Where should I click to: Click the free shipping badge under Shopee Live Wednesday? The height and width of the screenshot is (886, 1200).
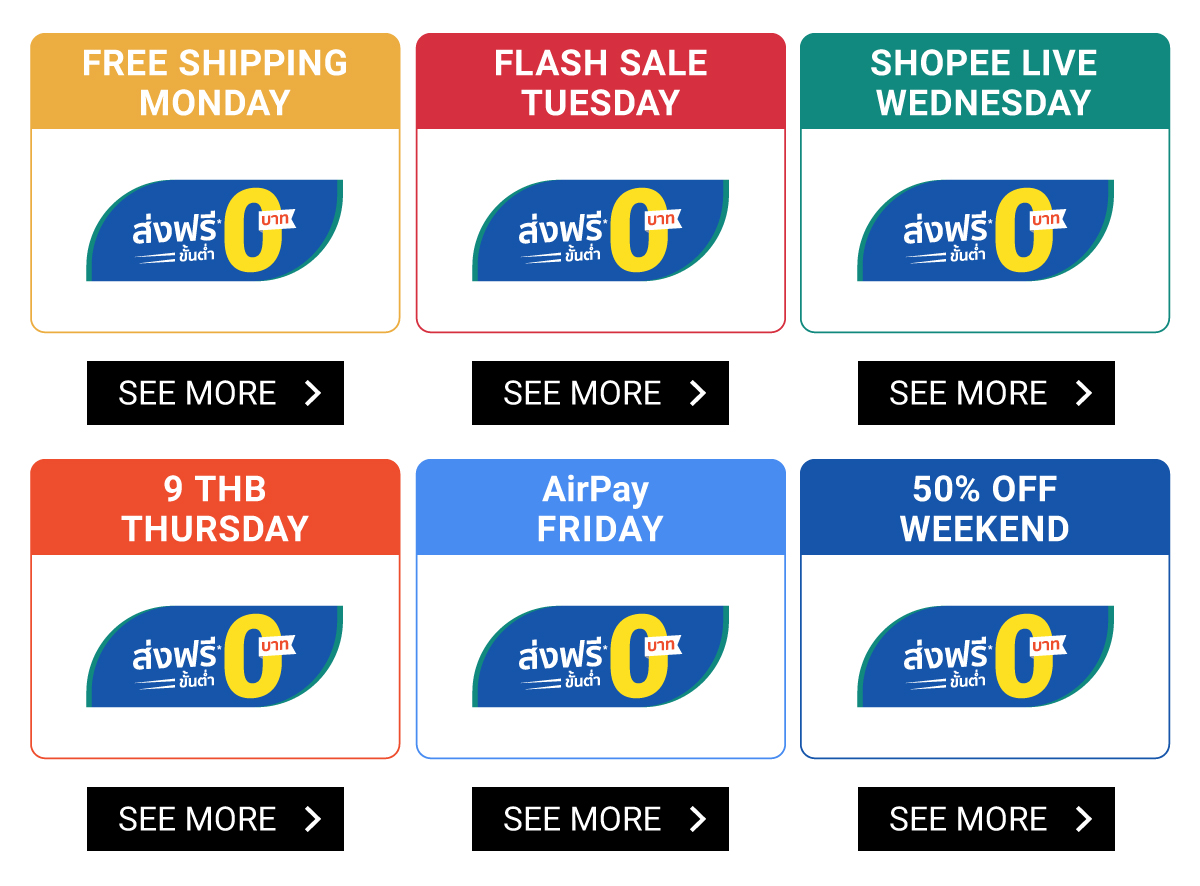(x=985, y=231)
